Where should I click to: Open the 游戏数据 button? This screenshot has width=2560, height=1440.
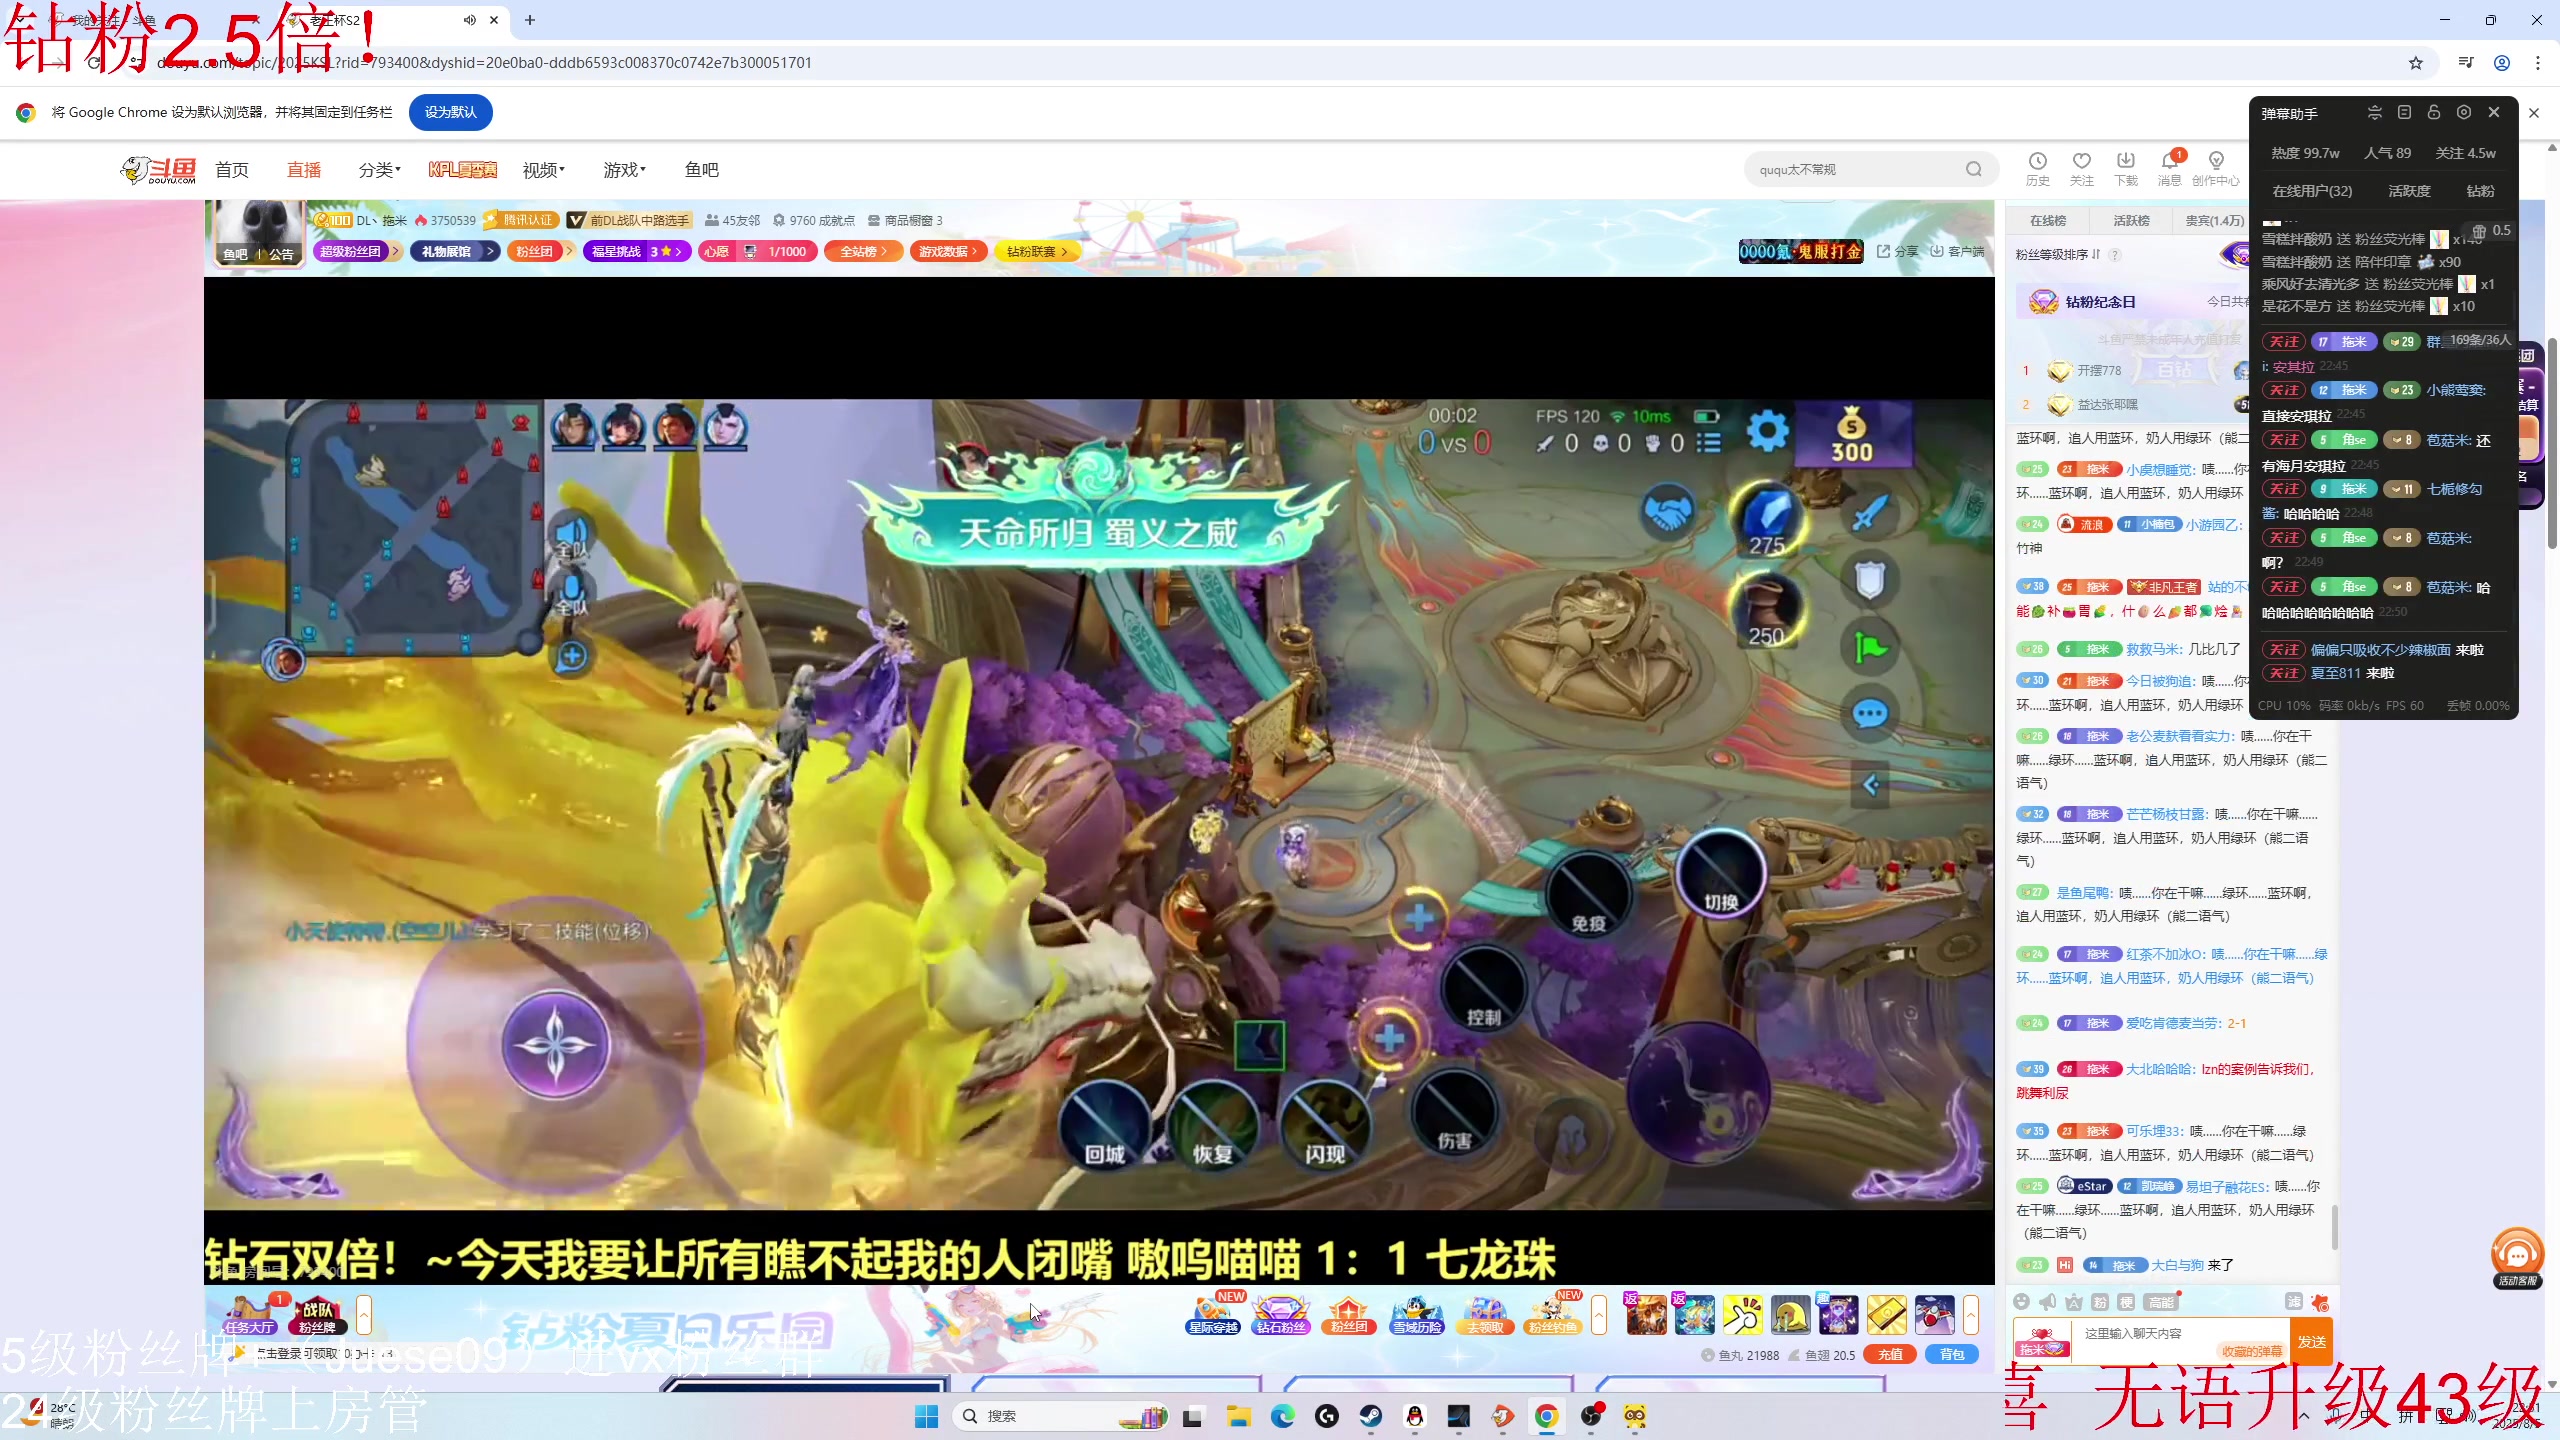point(948,251)
